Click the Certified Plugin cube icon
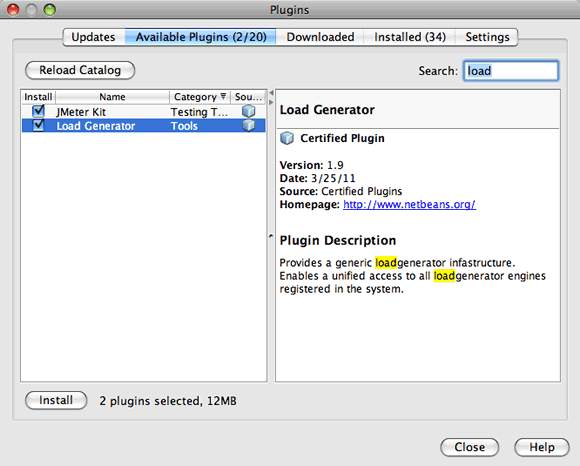The image size is (580, 466). pyautogui.click(x=287, y=138)
